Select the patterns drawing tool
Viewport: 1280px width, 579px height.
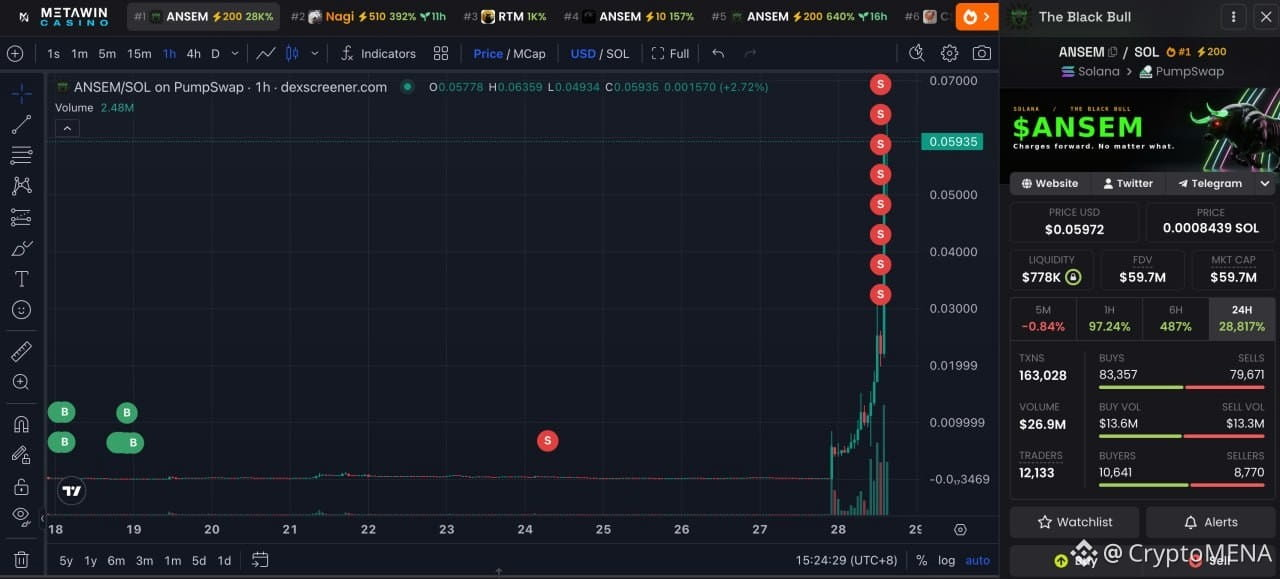tap(21, 186)
